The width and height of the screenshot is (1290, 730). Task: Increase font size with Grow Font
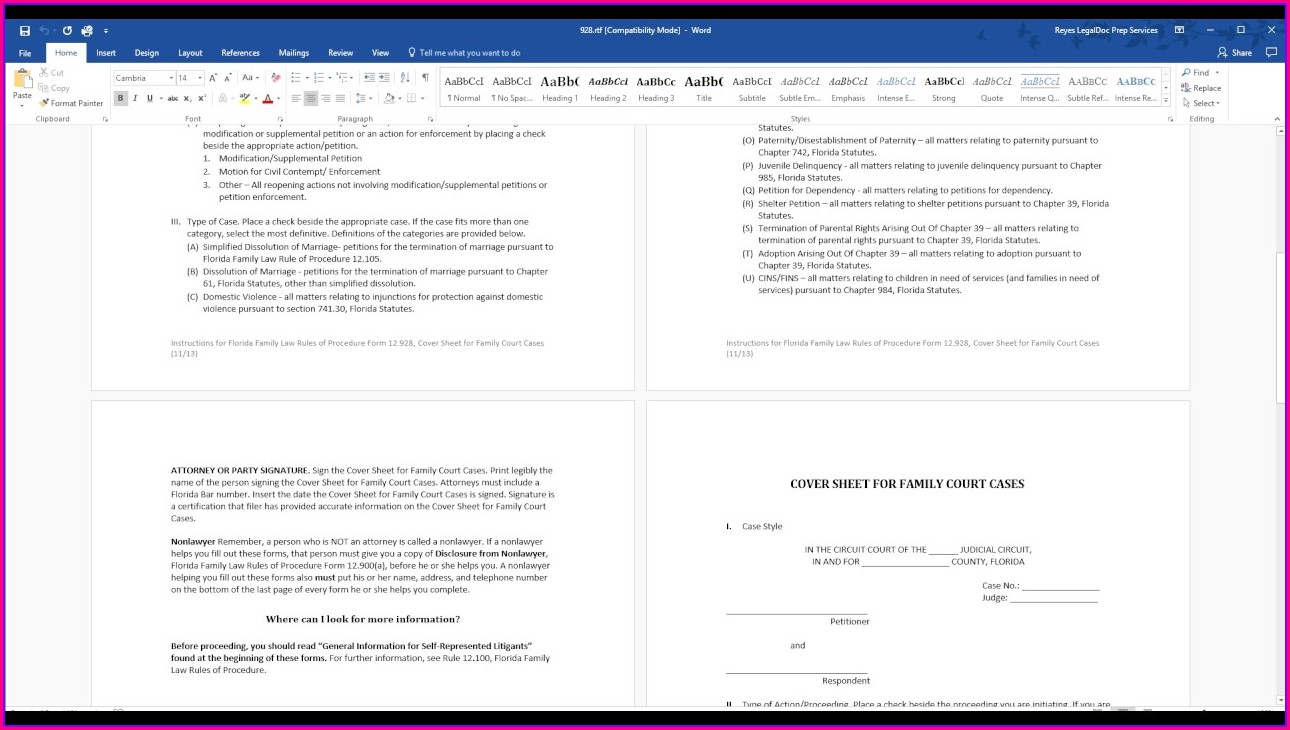214,78
